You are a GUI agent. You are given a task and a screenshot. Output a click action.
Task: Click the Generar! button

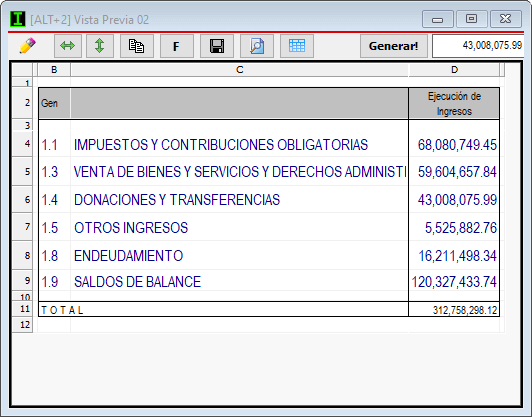(x=394, y=46)
